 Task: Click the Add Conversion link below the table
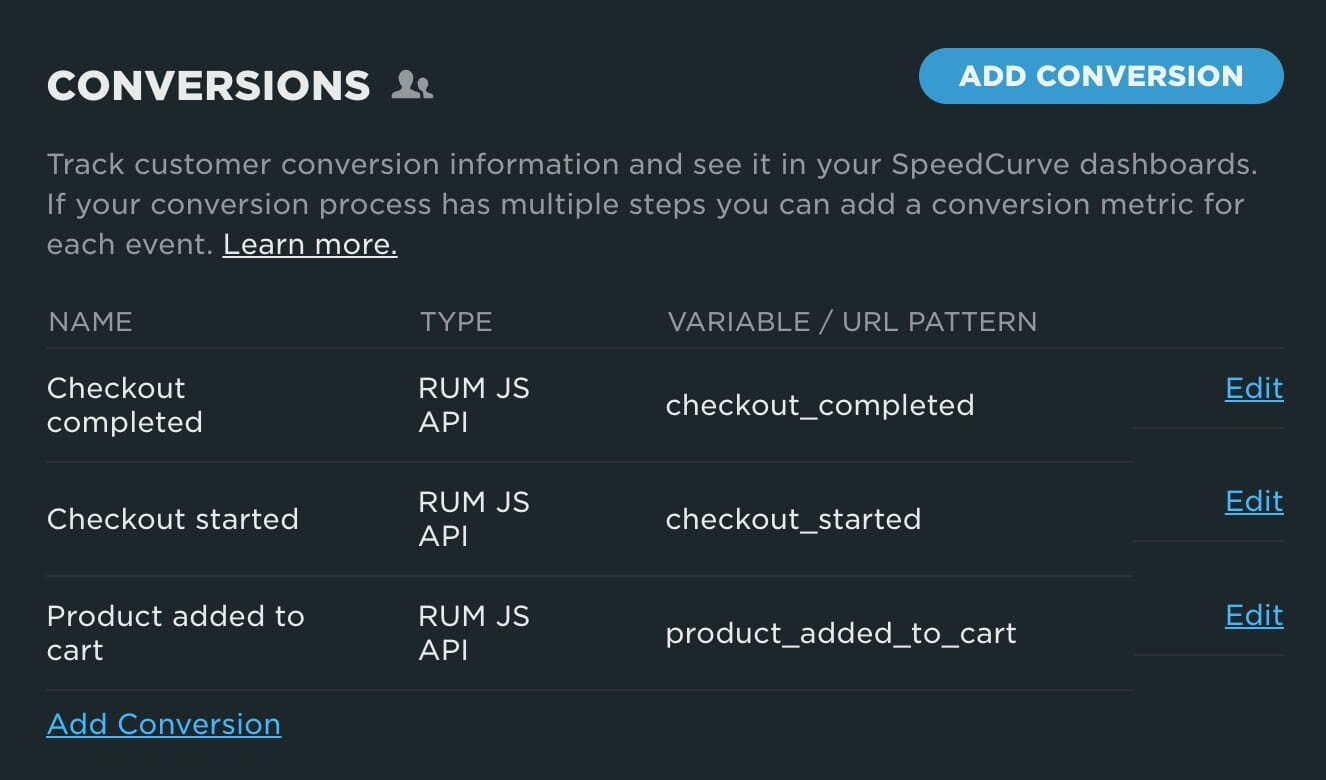(164, 724)
